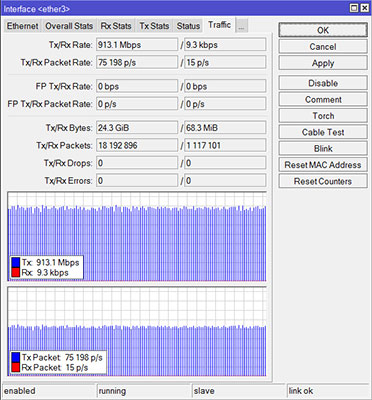The image size is (372, 400).
Task: Click the 'Tx/Rx Bytes:' label
Action: pos(69,128)
